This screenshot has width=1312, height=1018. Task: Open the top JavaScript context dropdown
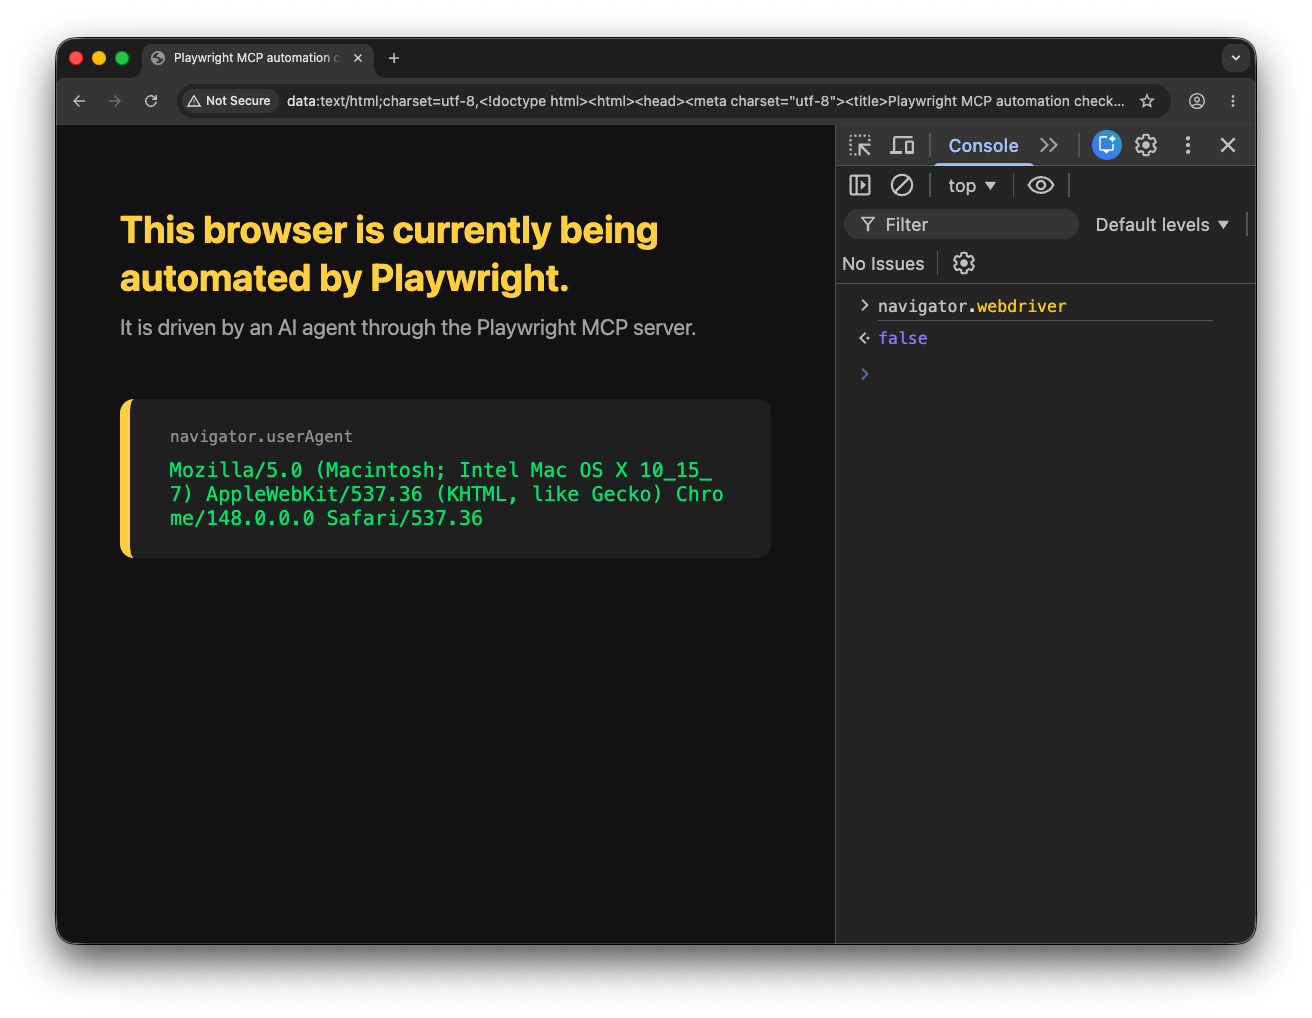pyautogui.click(x=972, y=186)
